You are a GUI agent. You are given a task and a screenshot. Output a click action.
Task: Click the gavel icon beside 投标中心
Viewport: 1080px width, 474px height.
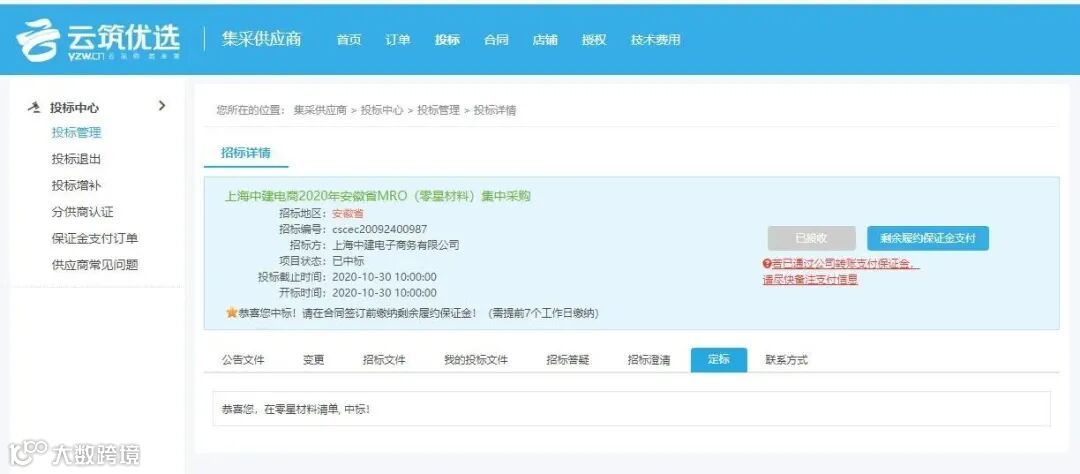click(34, 107)
